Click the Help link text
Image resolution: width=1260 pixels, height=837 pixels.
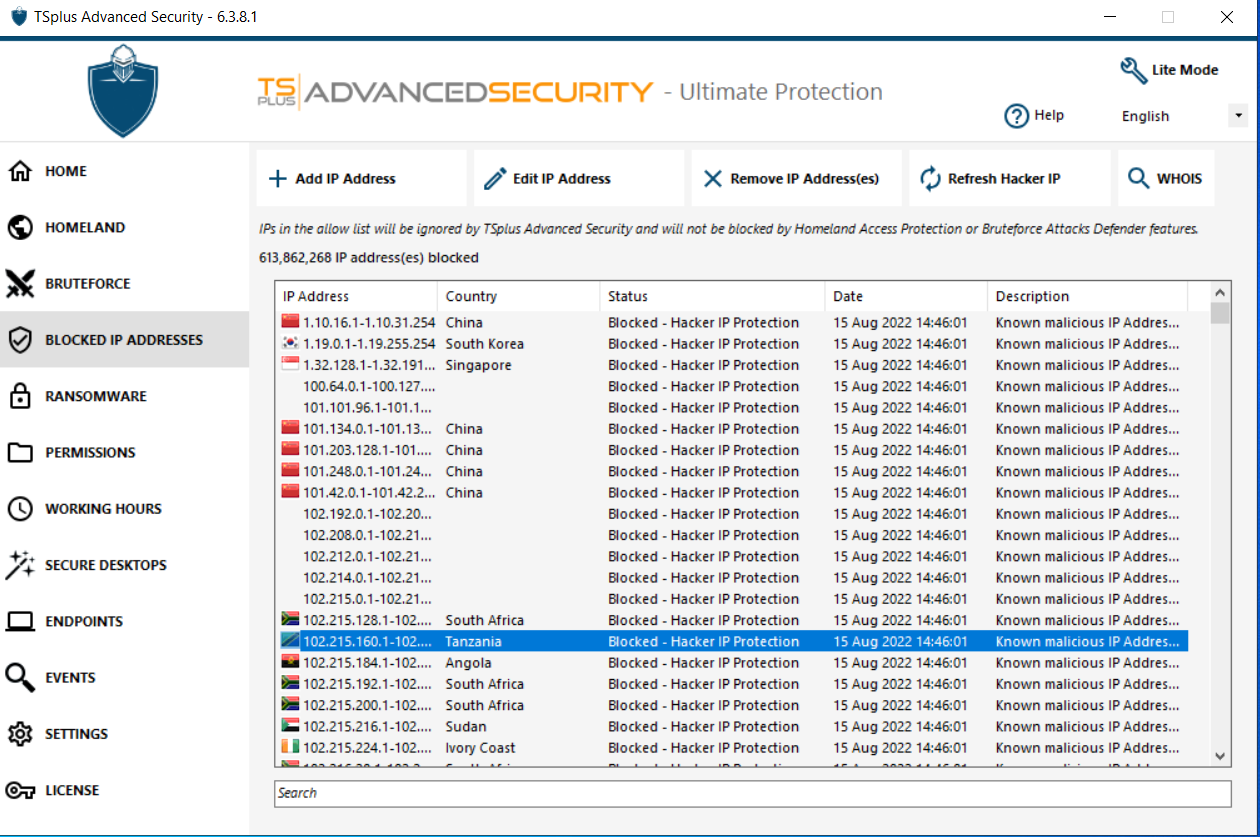[x=1049, y=115]
